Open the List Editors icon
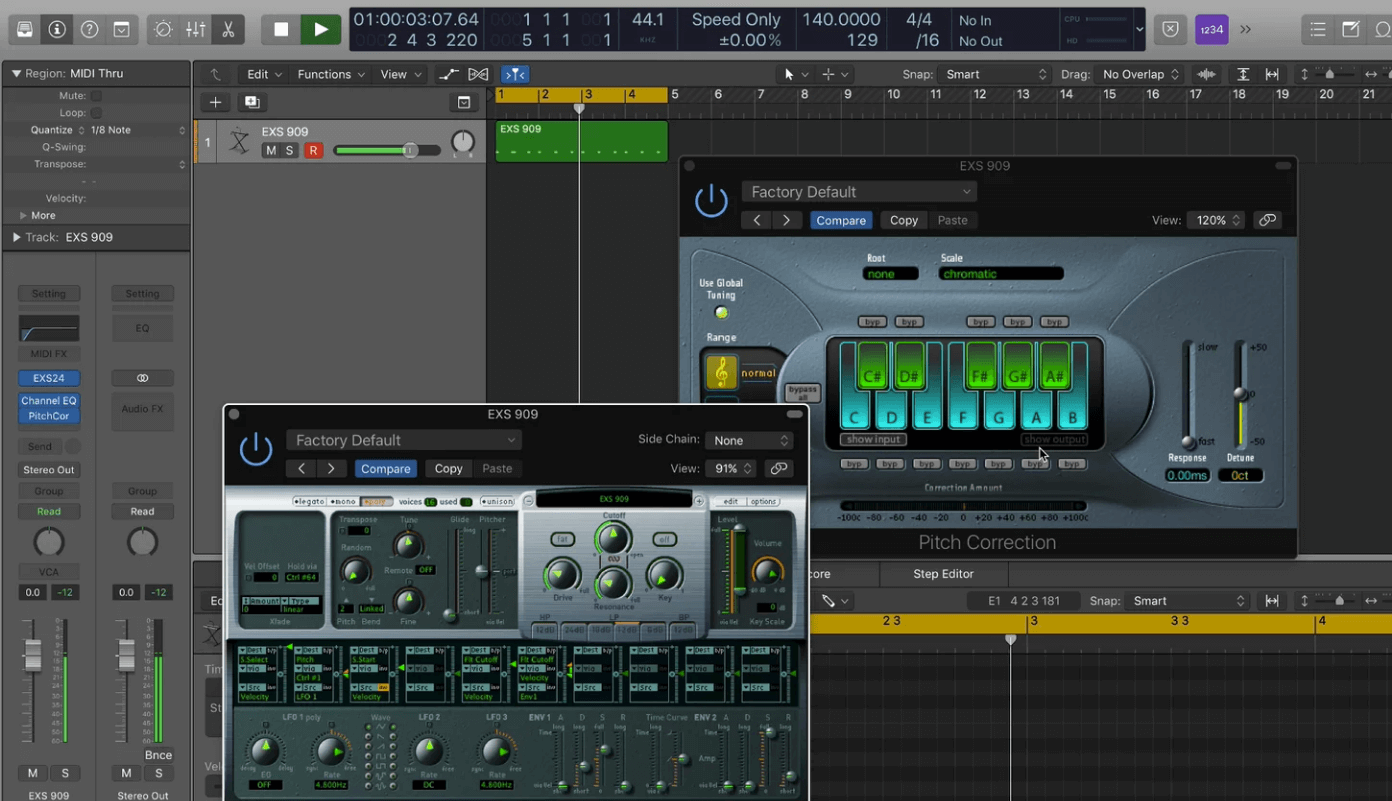 [x=1318, y=30]
